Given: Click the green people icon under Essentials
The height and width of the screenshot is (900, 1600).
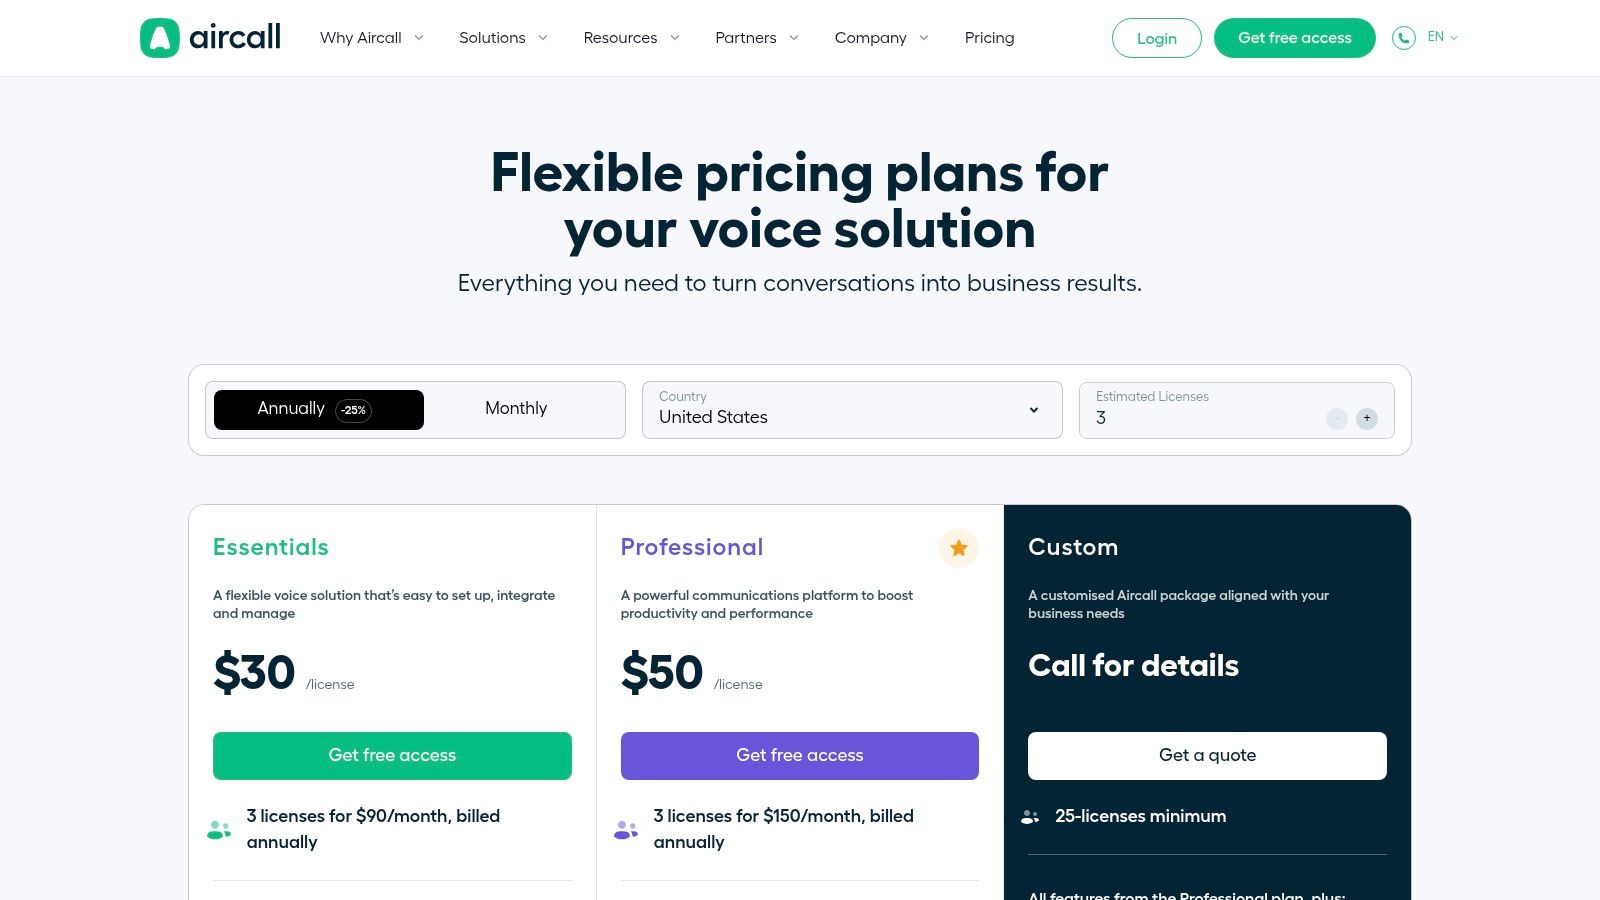Looking at the screenshot, I should [219, 829].
